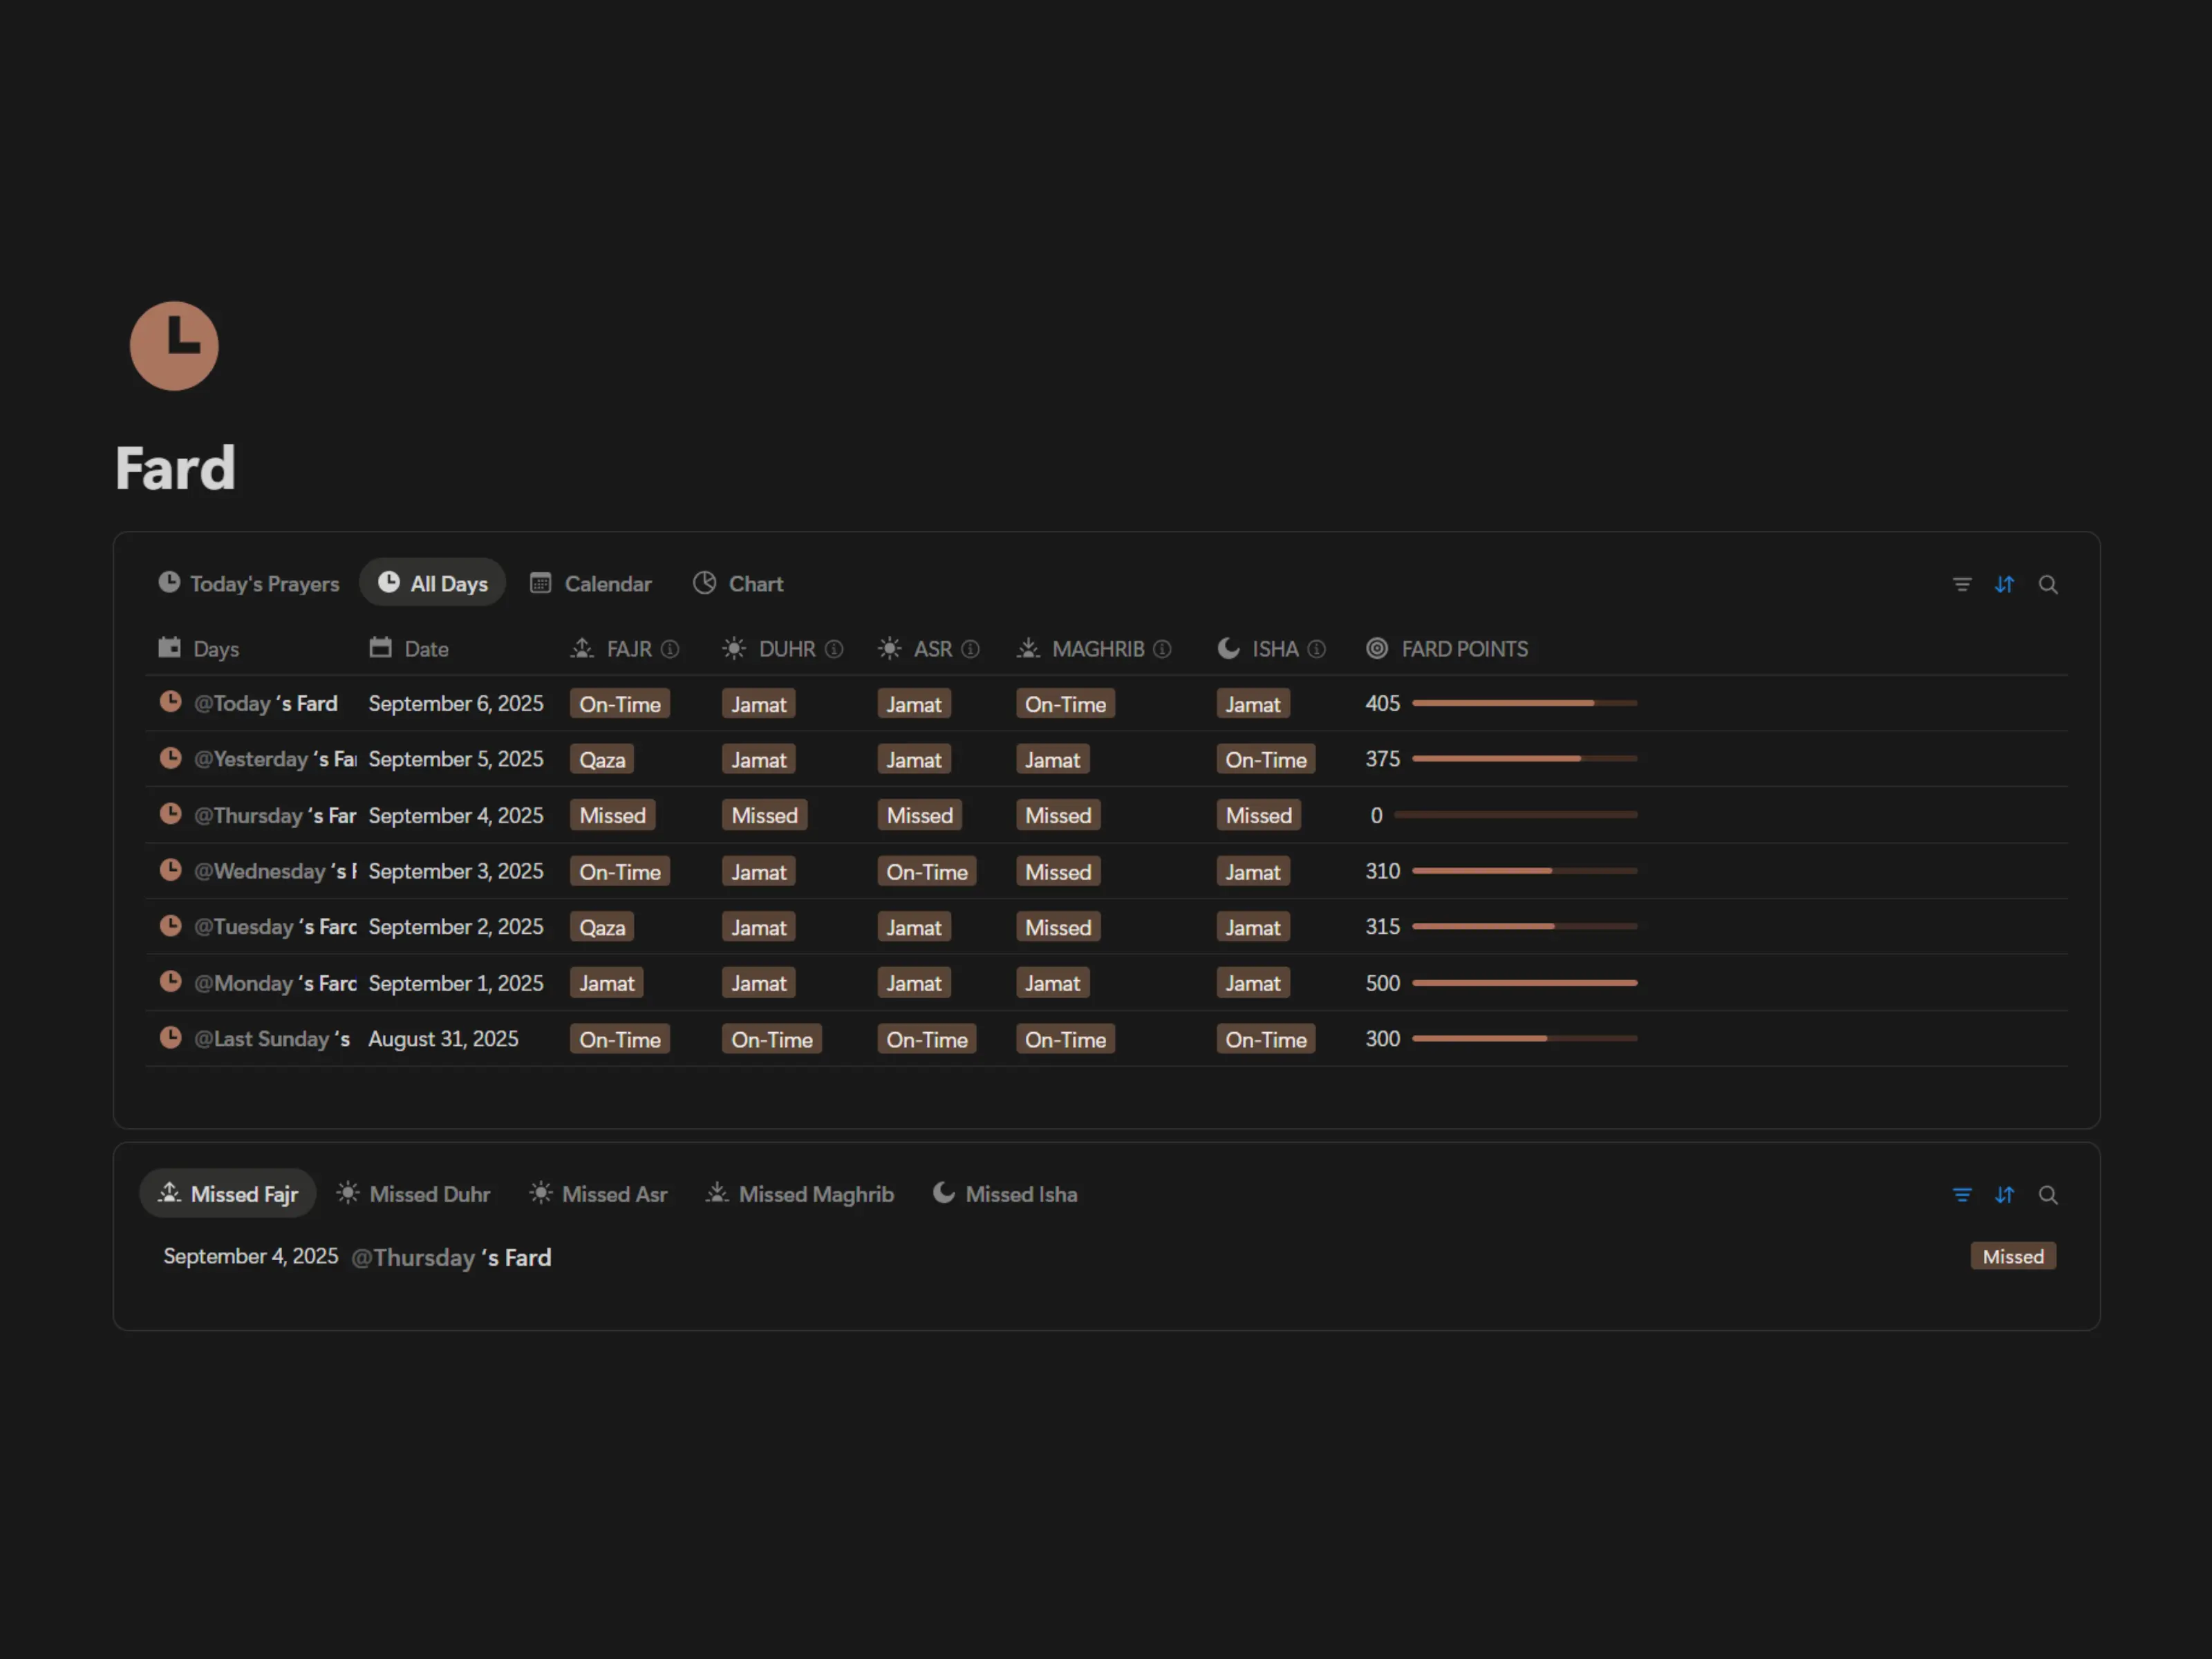Click filter icon in Missed Fajr section
This screenshot has width=2212, height=1659.
(1962, 1194)
